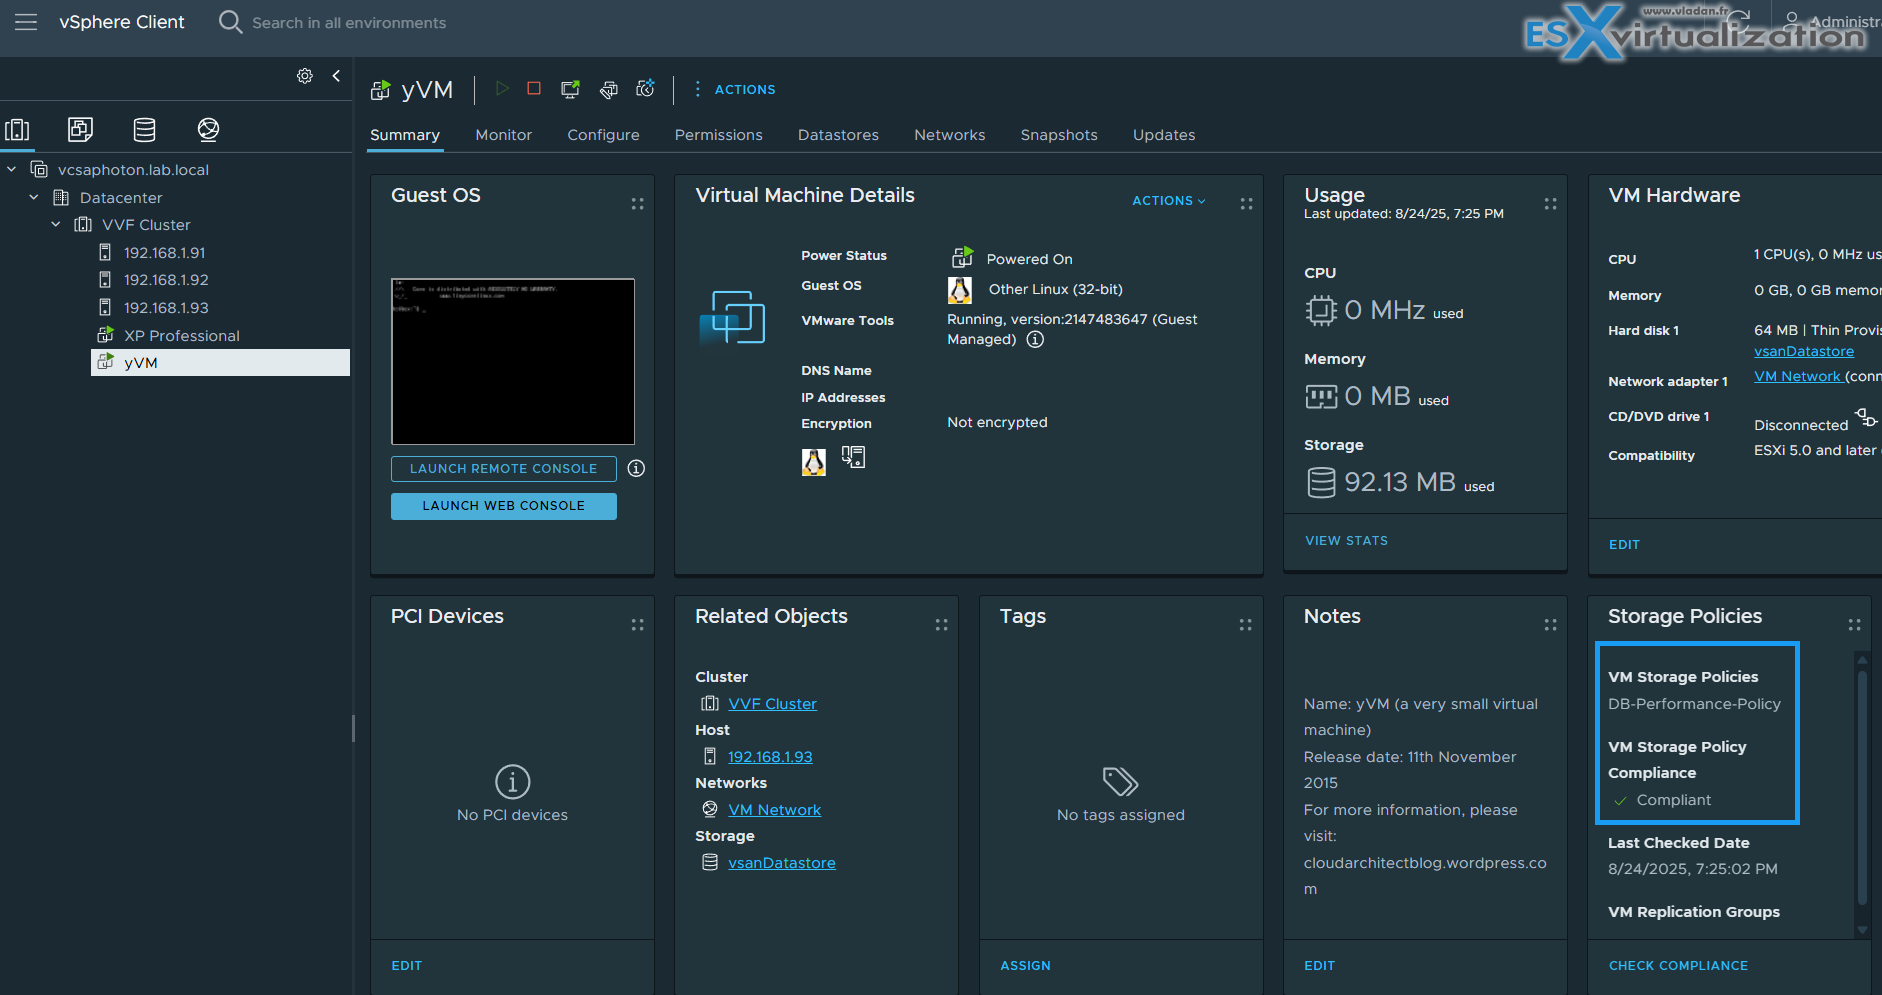Select host 192.168.1.91 in the tree
This screenshot has height=995, width=1882.
[x=164, y=253]
